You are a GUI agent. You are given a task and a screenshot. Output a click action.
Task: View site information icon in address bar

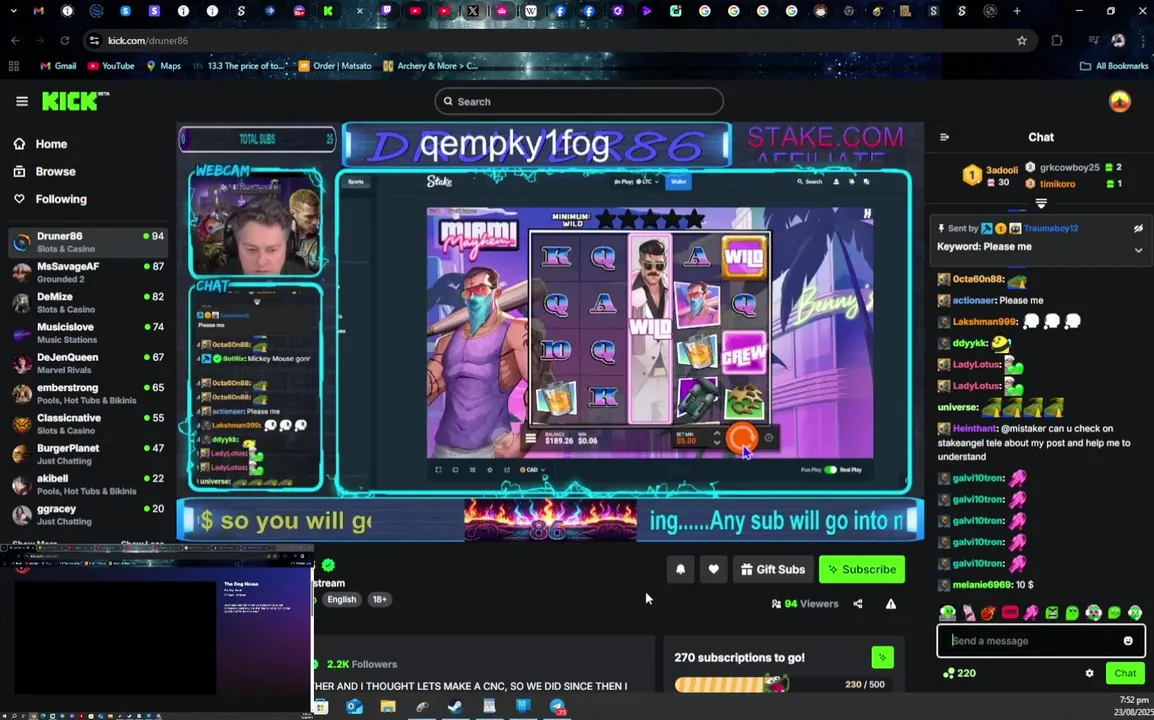[93, 40]
